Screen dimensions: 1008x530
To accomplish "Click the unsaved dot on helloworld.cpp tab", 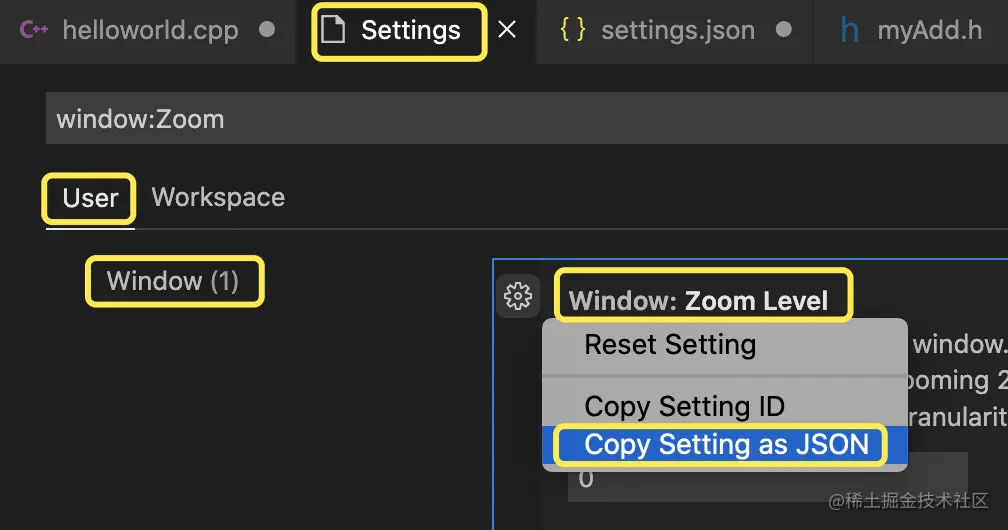I will click(x=267, y=30).
